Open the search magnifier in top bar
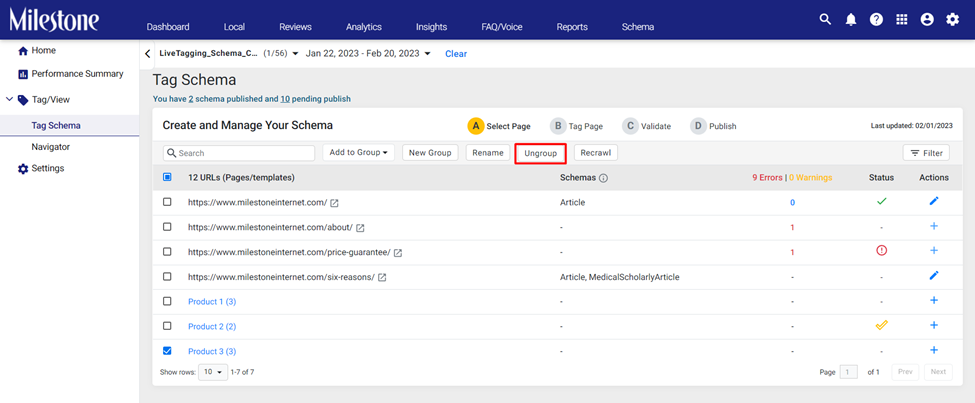The image size is (975, 403). pyautogui.click(x=825, y=19)
